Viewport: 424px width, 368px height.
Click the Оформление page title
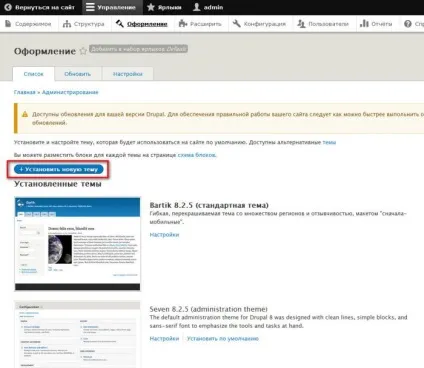pyautogui.click(x=45, y=51)
